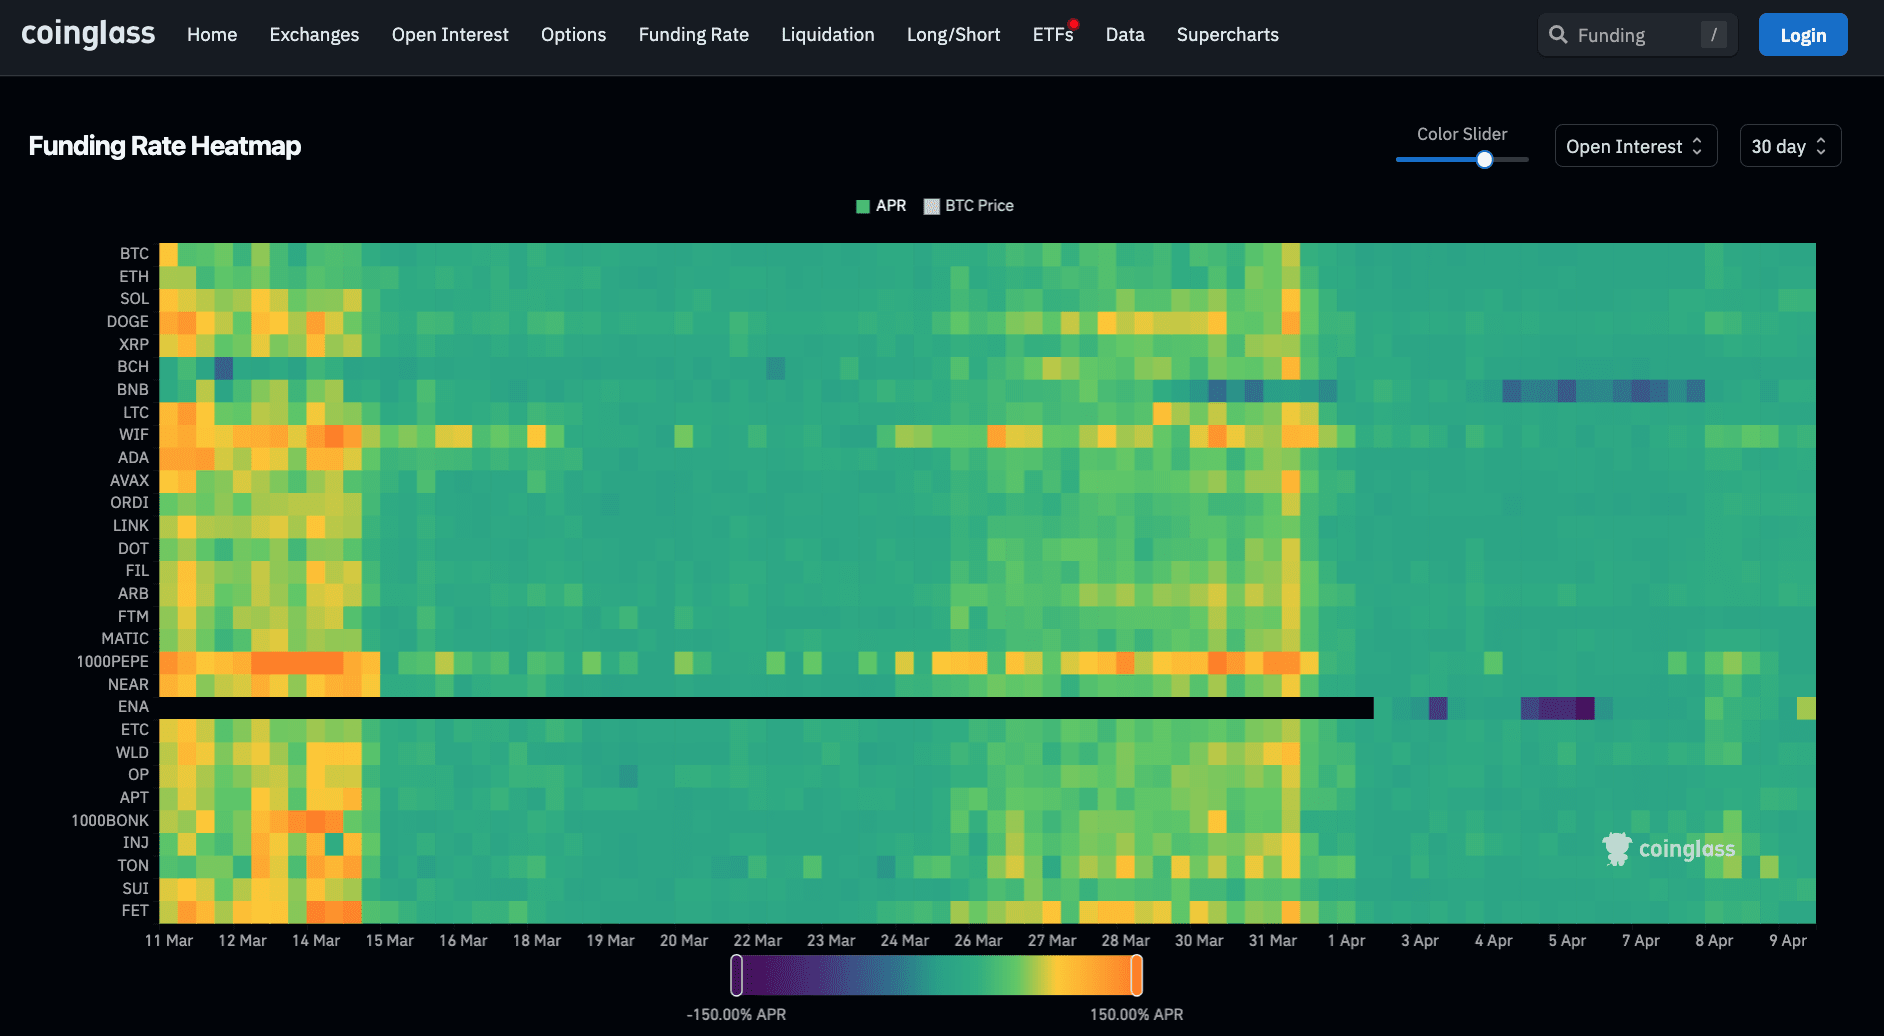Select the Liquidation navigation item
Viewport: 1884px width, 1036px height.
click(x=827, y=34)
